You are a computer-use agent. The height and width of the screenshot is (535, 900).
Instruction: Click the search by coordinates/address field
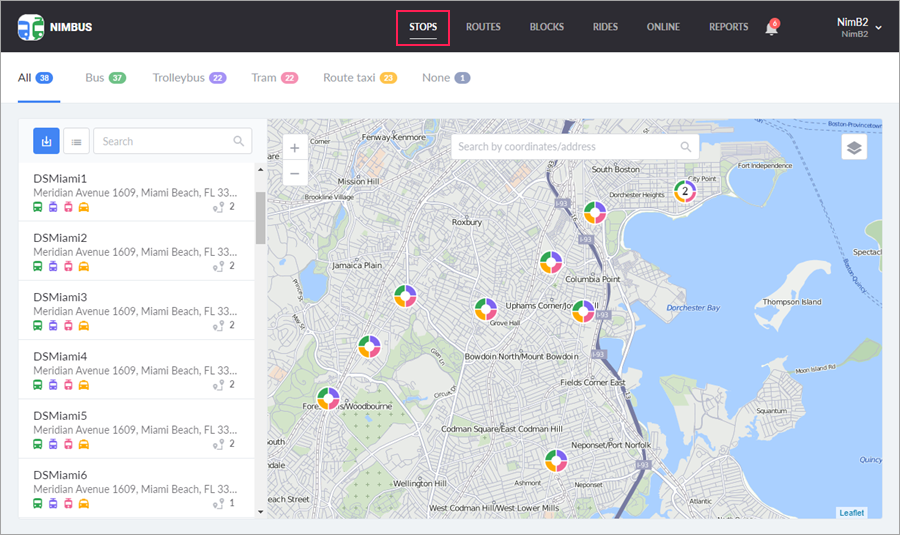click(565, 147)
